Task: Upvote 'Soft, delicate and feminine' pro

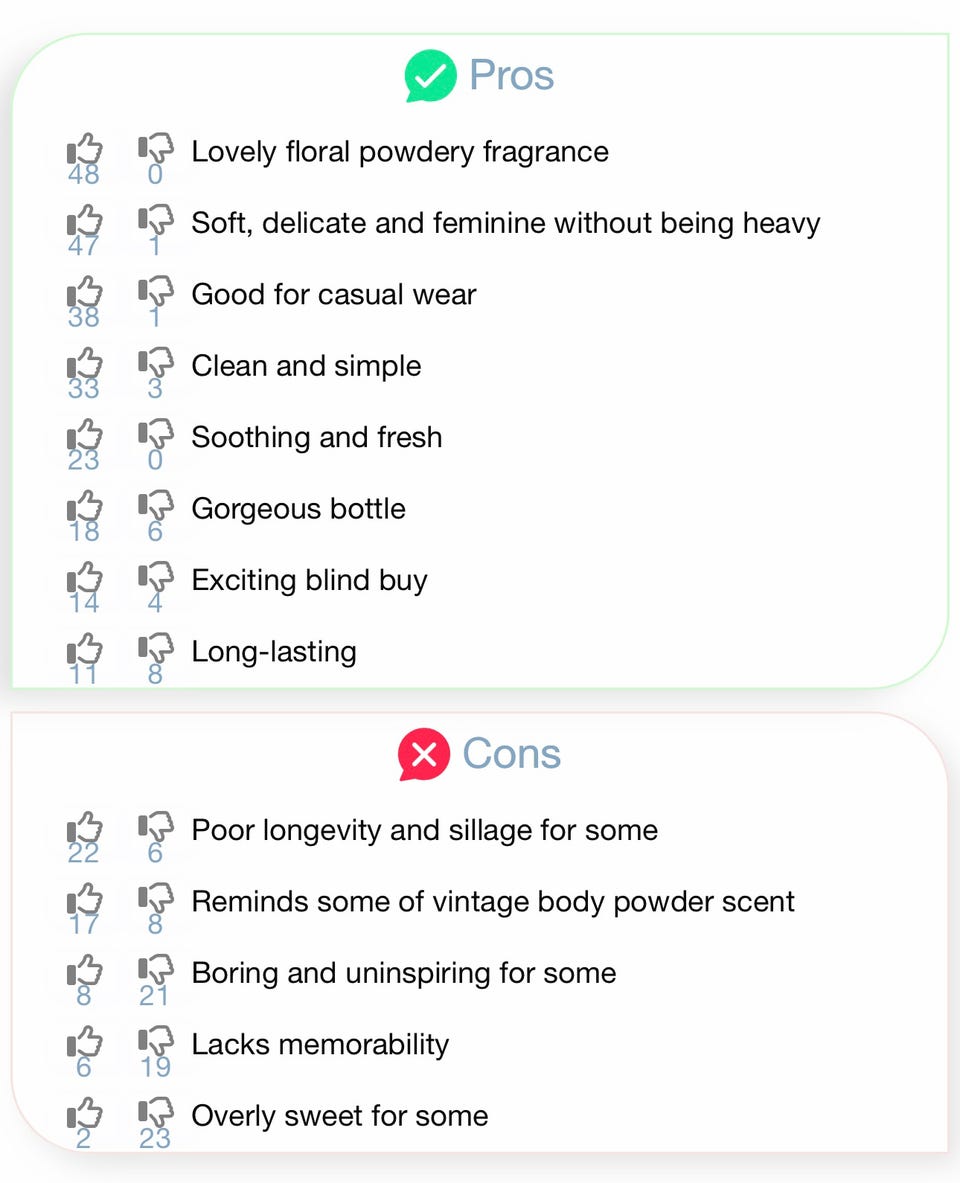Action: click(85, 221)
